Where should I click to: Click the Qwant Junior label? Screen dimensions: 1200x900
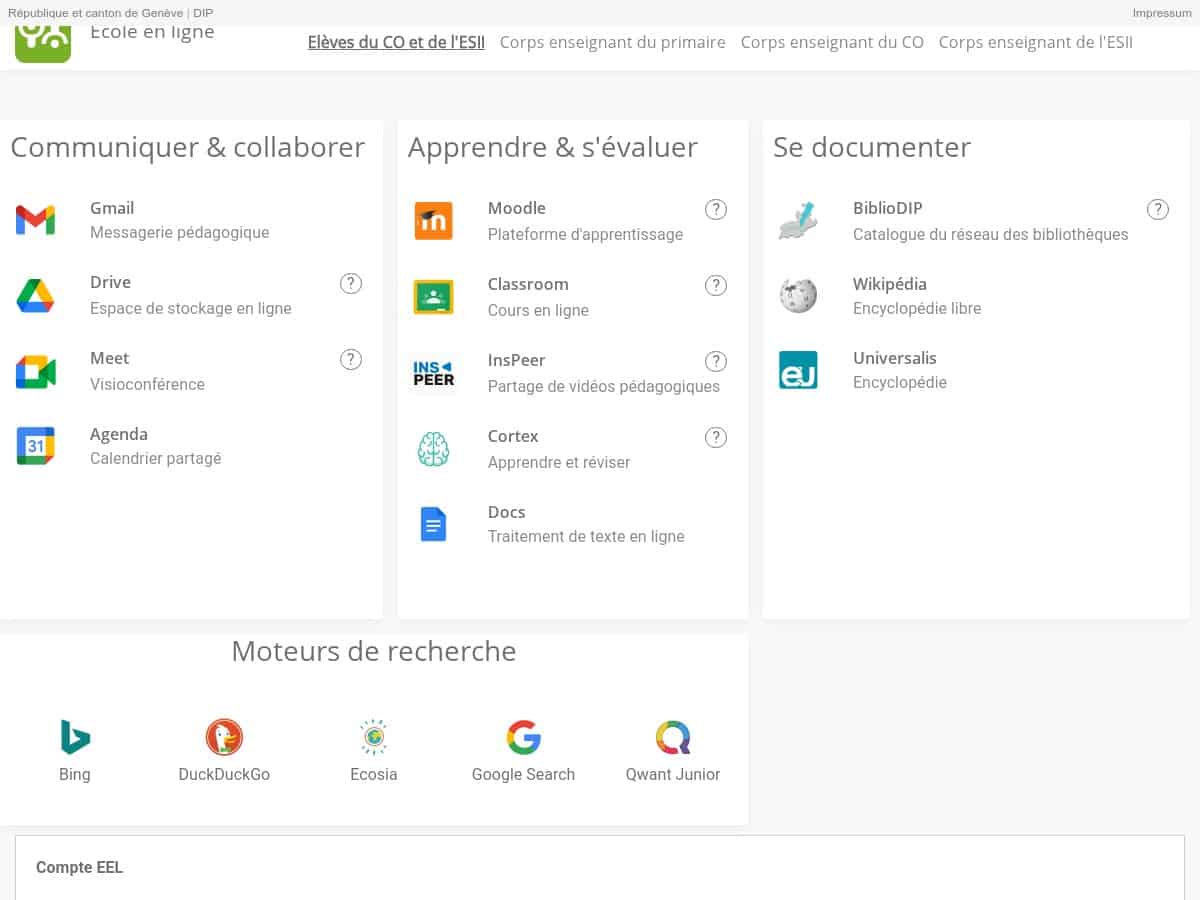(673, 774)
